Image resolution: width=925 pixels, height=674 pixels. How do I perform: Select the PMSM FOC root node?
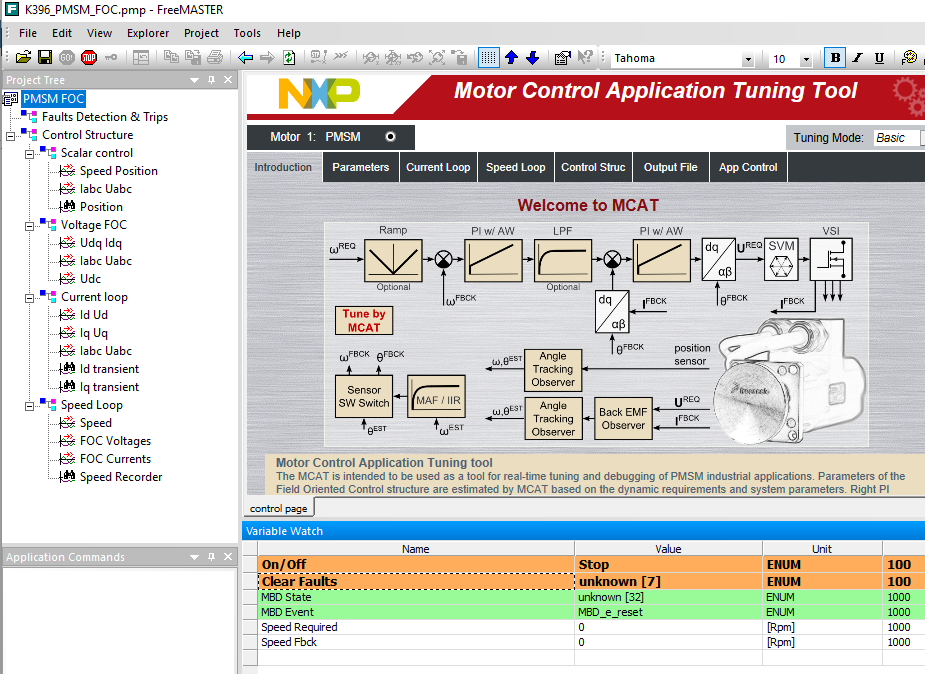53,98
